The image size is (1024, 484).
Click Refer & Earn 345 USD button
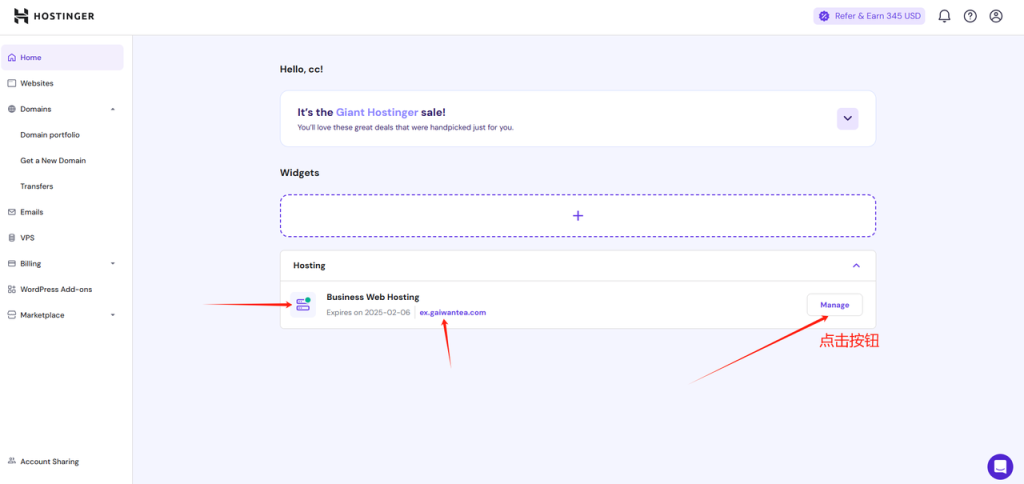(869, 16)
